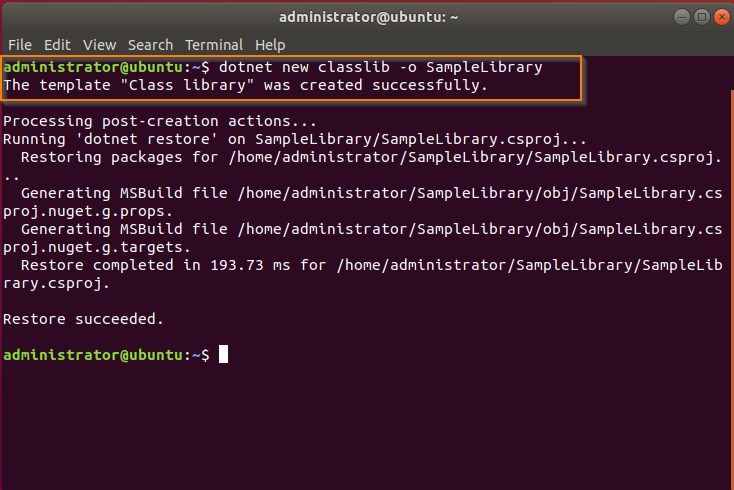Click the 'Processing post-creation actions...' line
This screenshot has width=734, height=490.
pyautogui.click(x=160, y=121)
